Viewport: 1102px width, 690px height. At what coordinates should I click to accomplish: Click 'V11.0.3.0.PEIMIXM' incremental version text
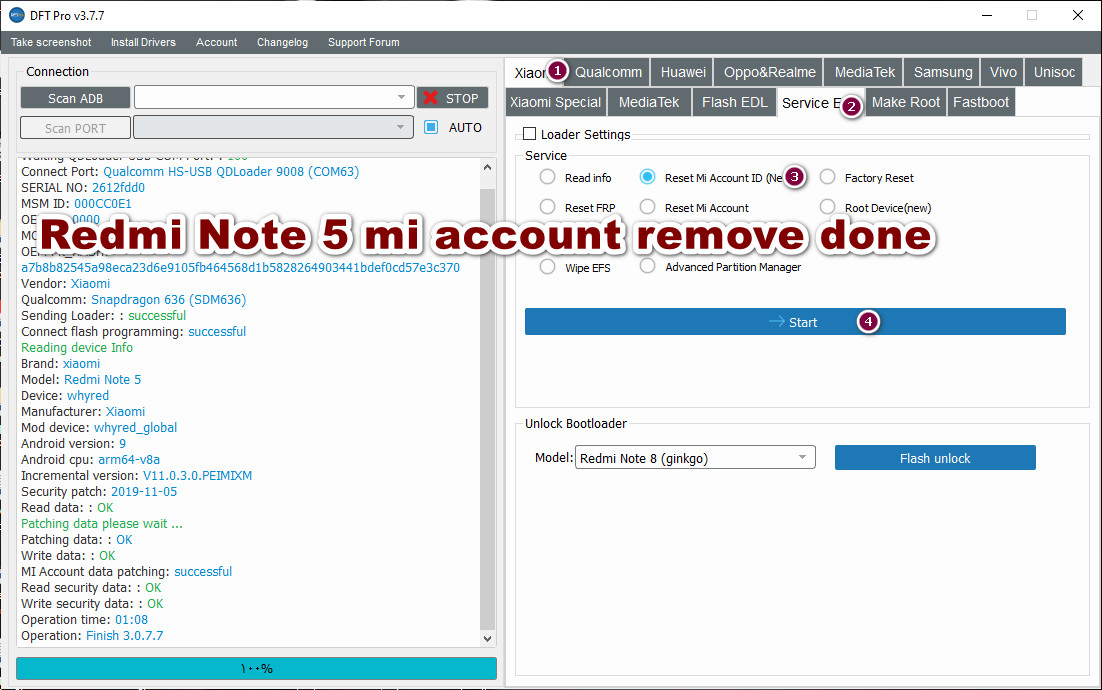pos(197,476)
